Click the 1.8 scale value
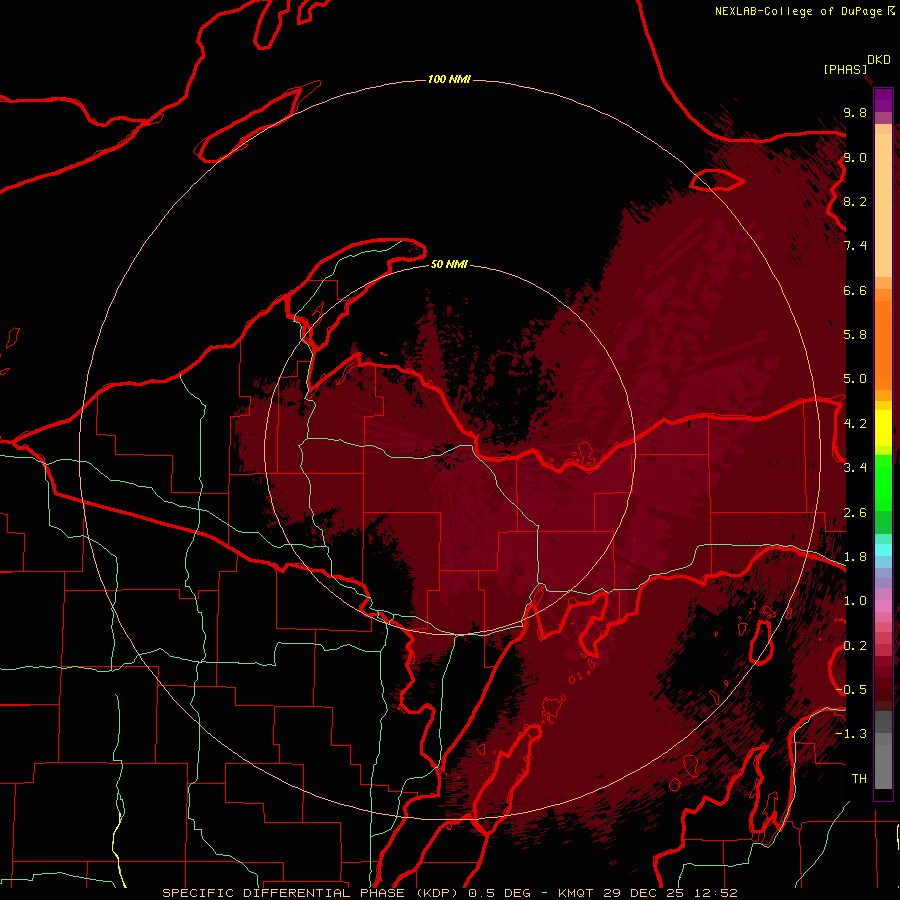The width and height of the screenshot is (900, 900). coord(855,557)
